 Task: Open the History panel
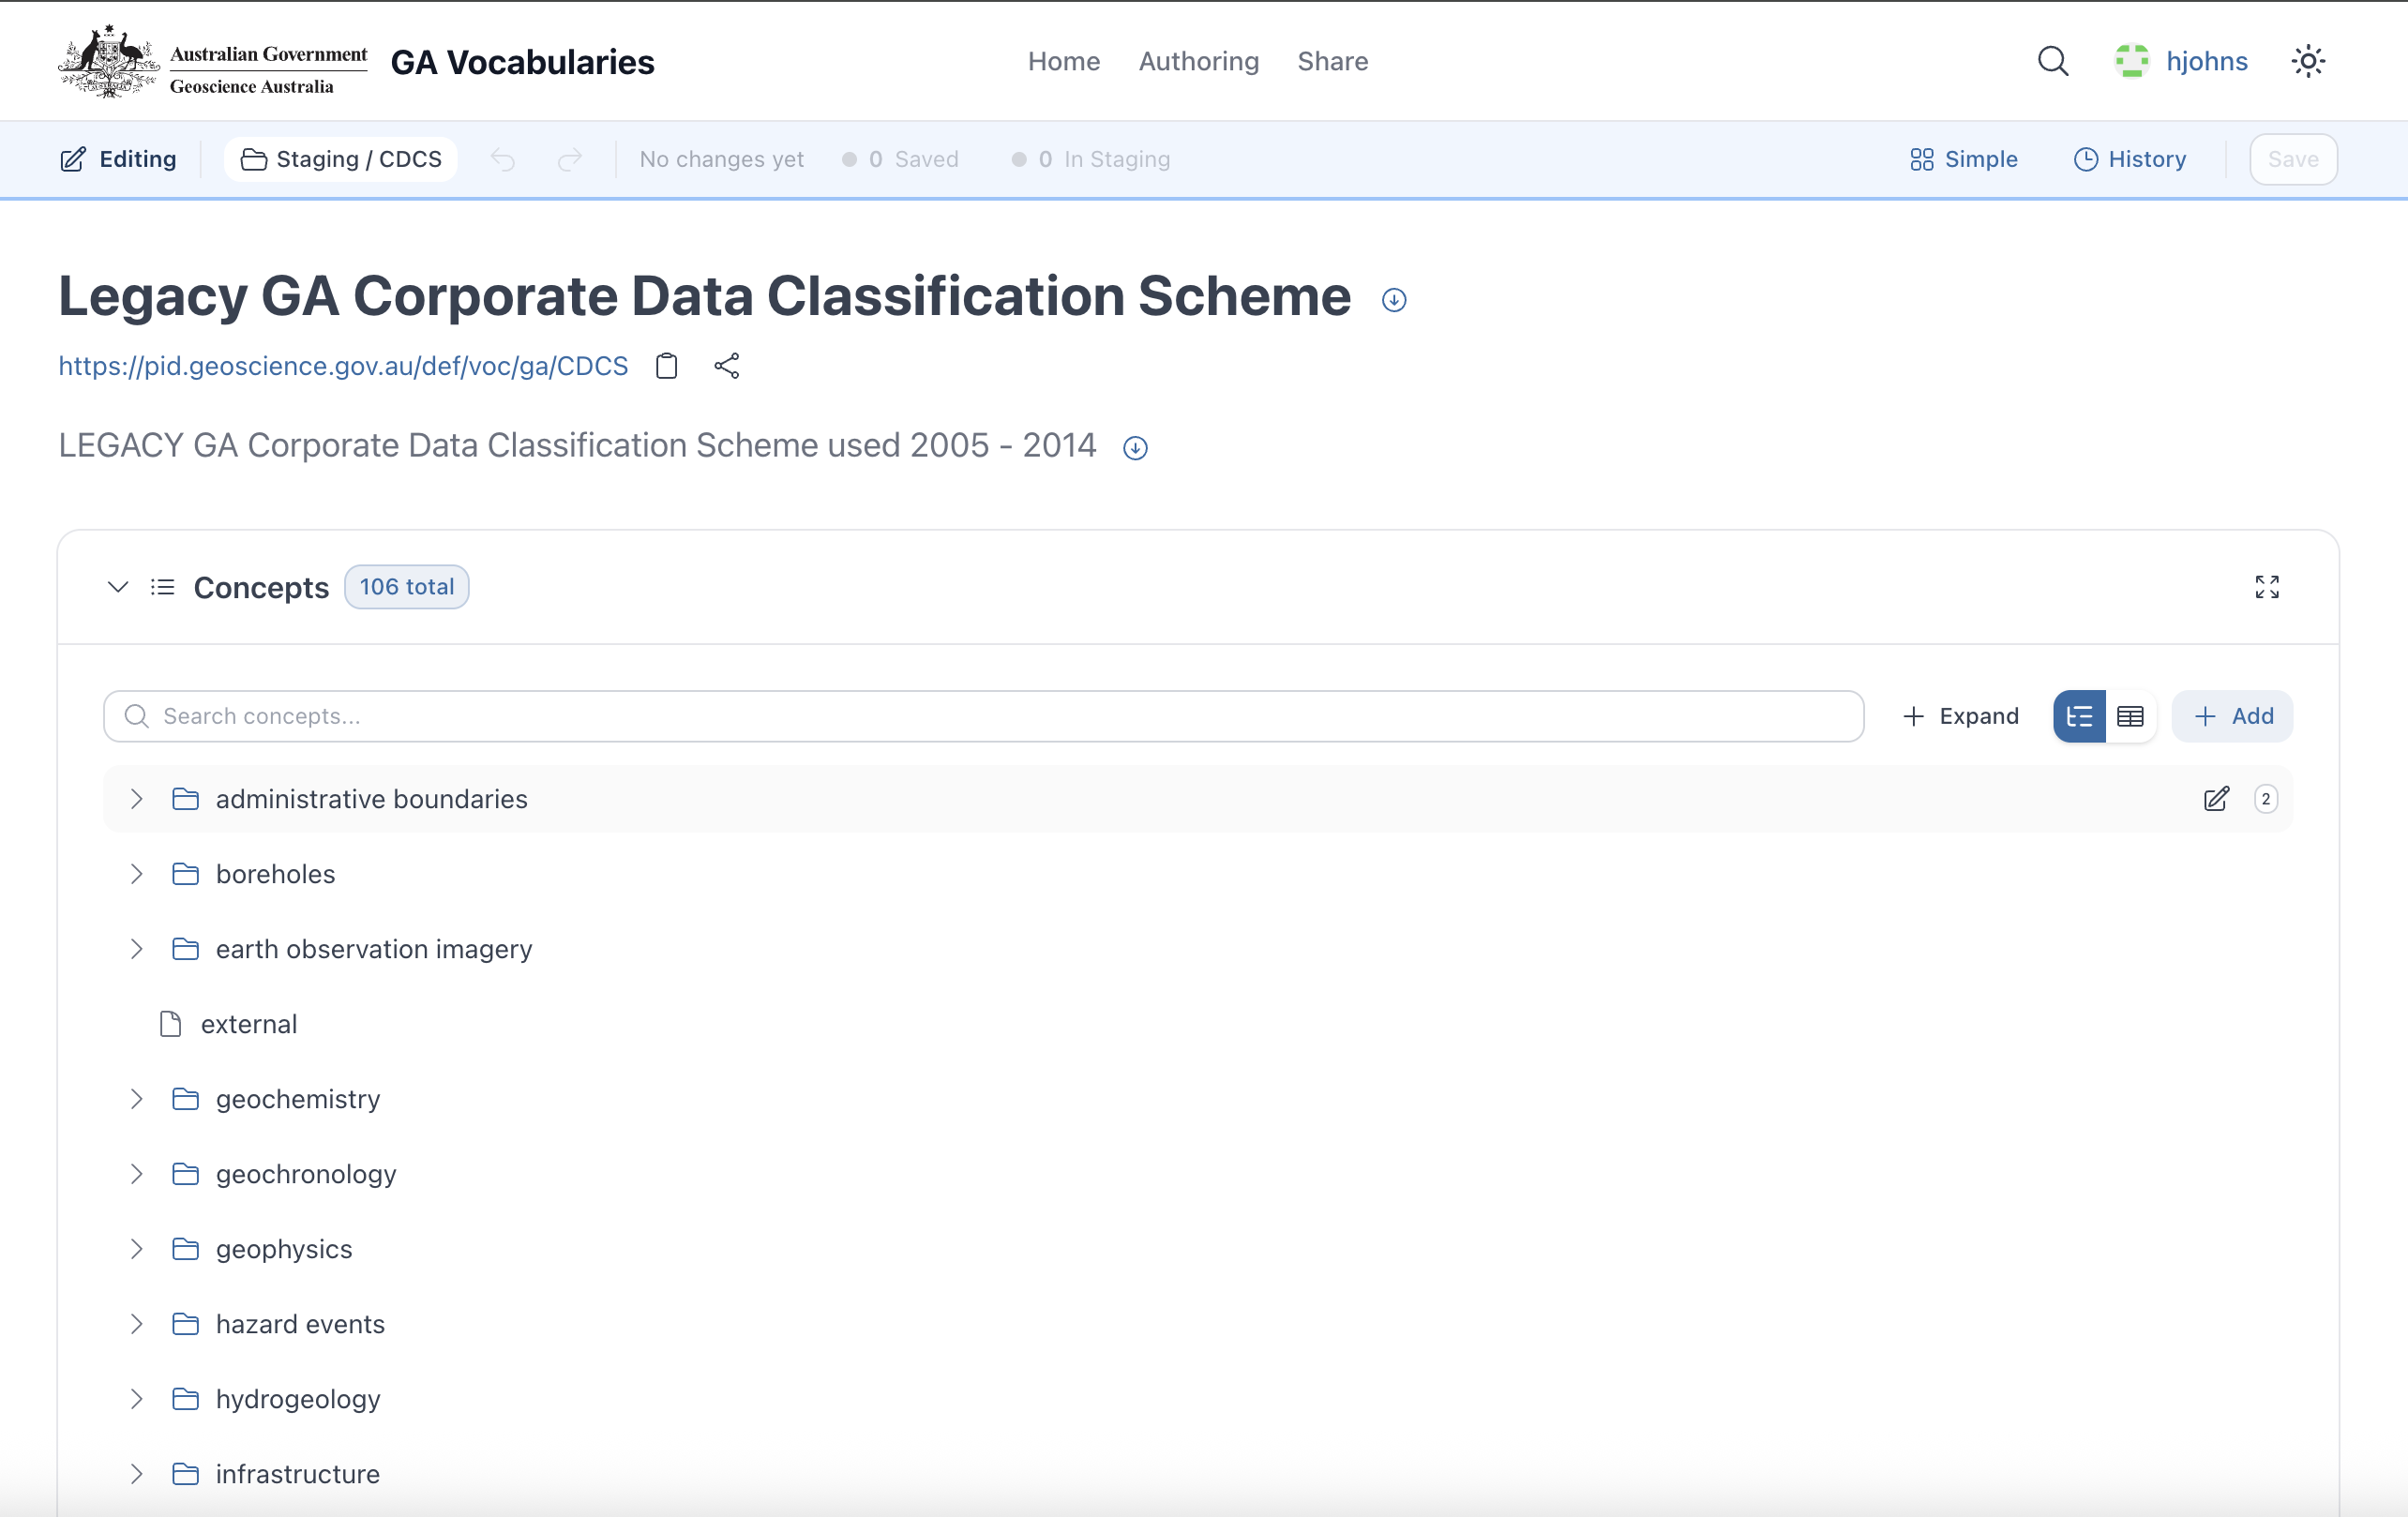point(2130,159)
